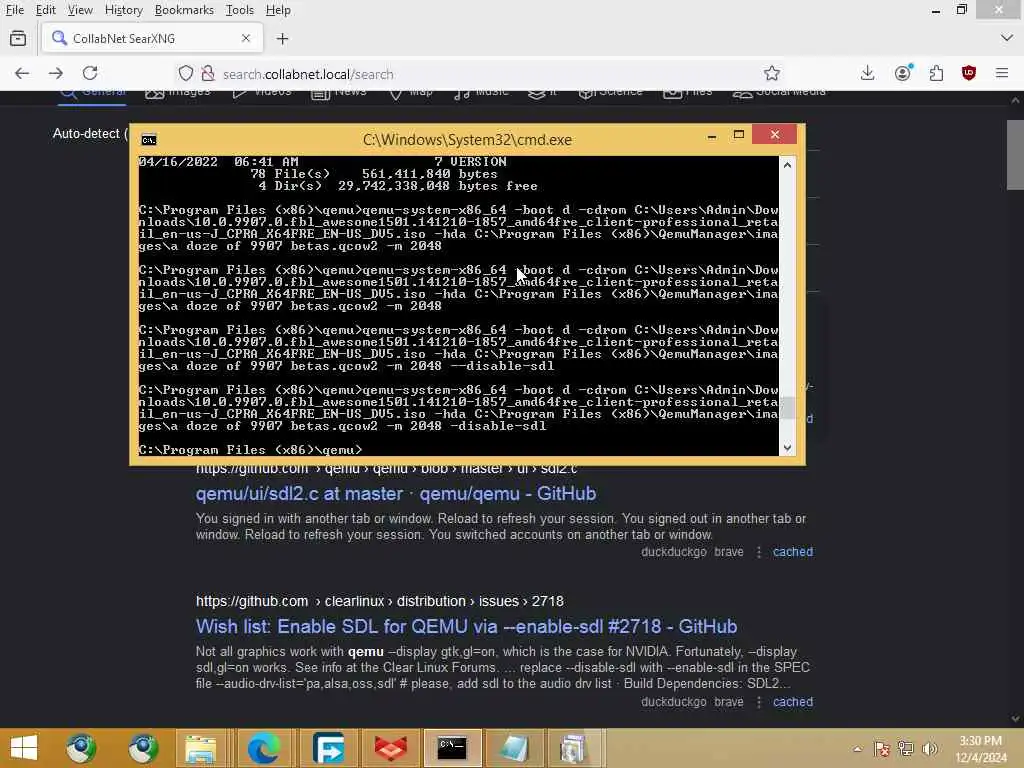The width and height of the screenshot is (1024, 768).
Task: Open the second globe browser taskbar icon
Action: [x=143, y=748]
